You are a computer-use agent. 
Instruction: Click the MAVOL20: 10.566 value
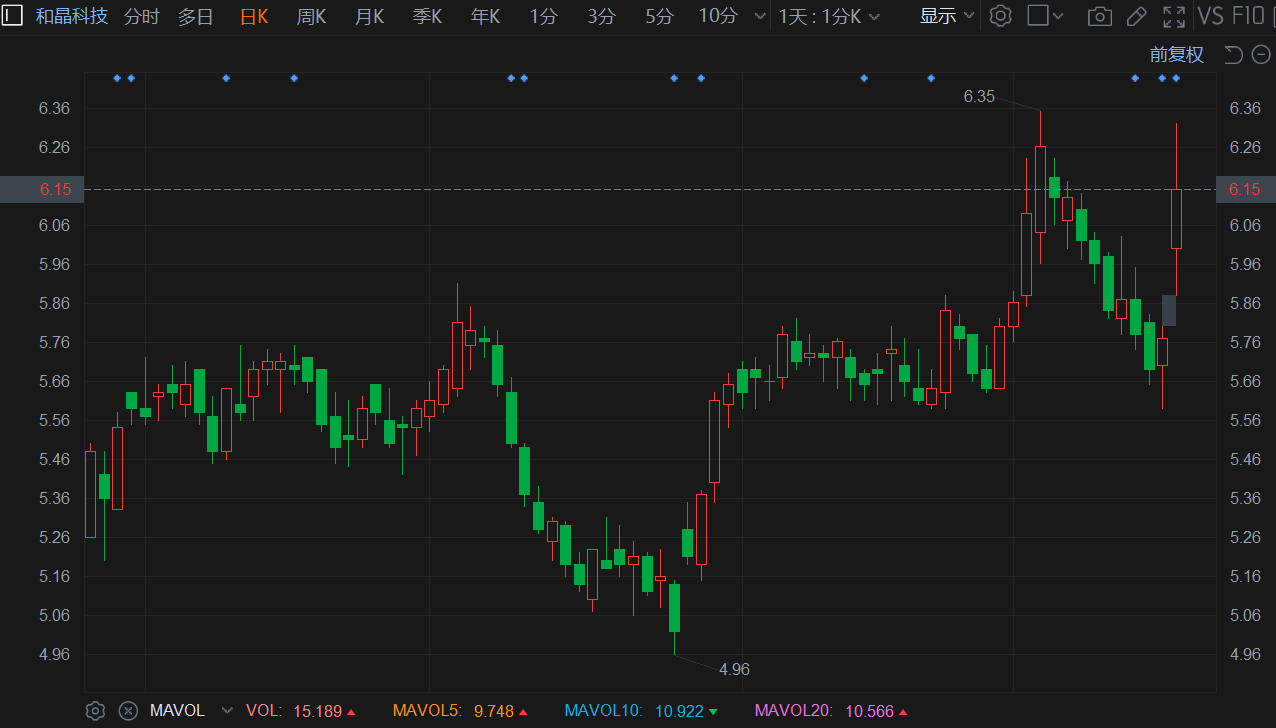coord(832,711)
